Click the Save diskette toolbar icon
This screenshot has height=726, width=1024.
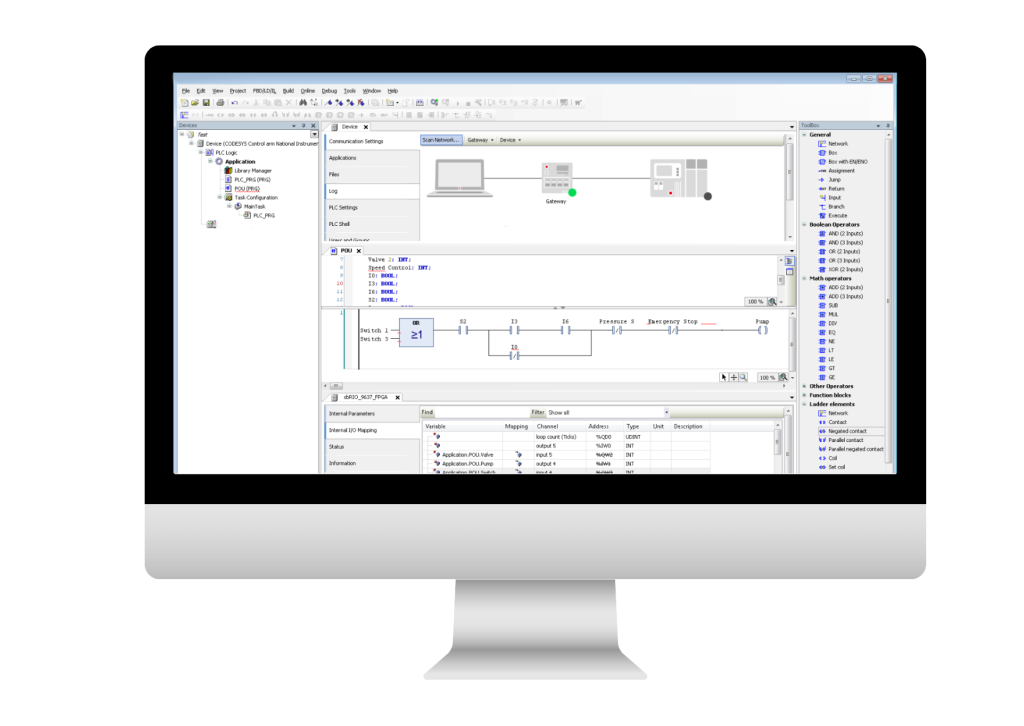click(206, 103)
